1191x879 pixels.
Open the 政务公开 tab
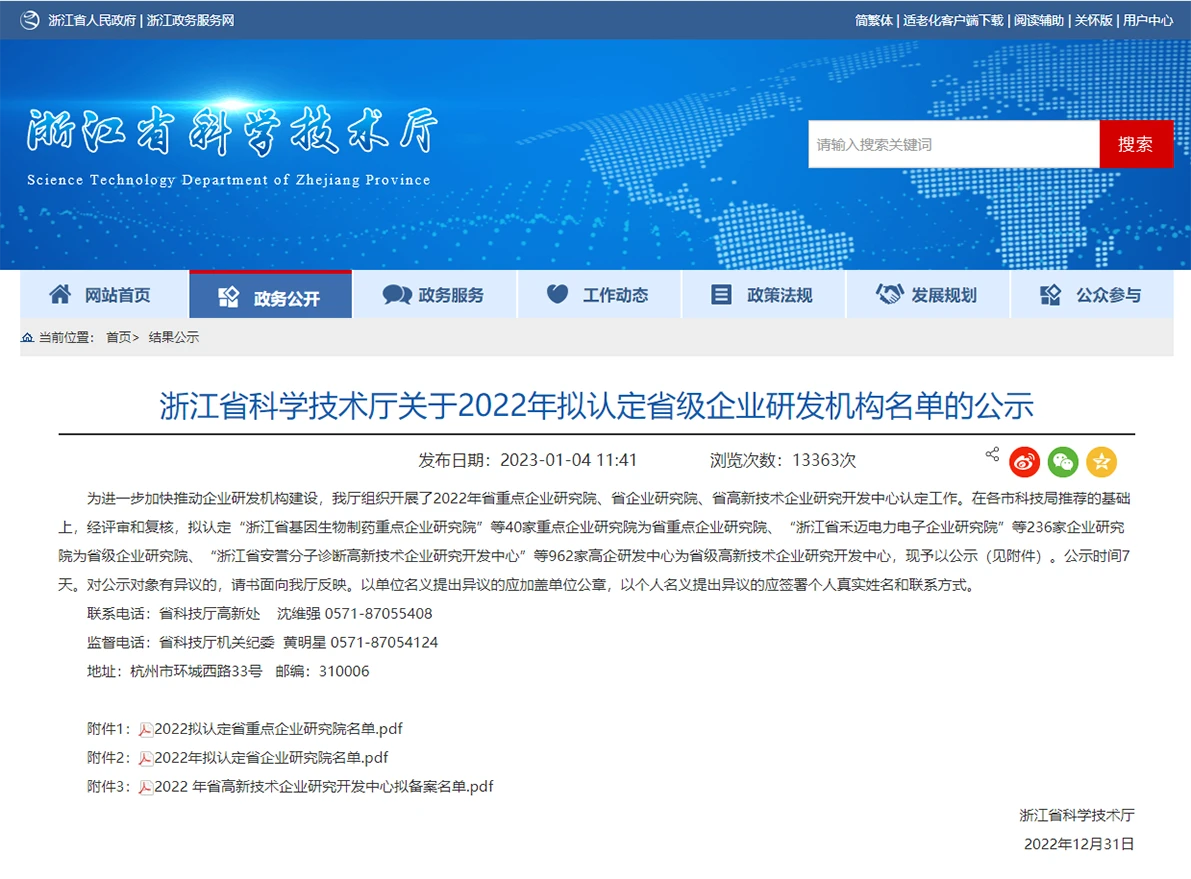[x=270, y=293]
